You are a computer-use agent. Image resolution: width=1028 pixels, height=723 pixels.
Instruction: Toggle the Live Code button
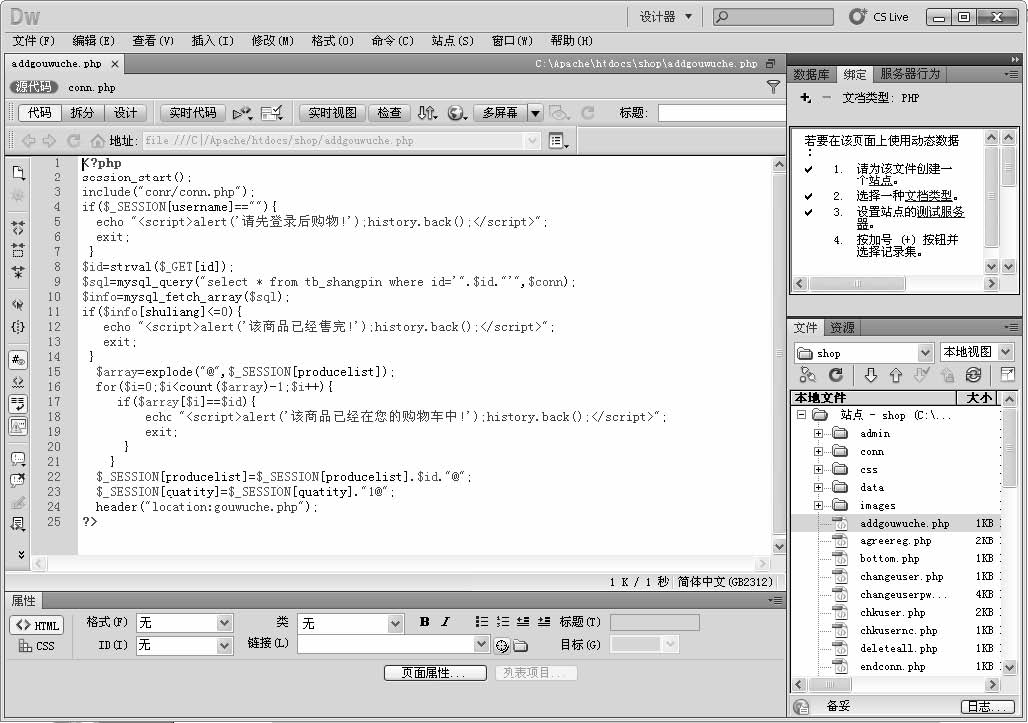coord(193,113)
